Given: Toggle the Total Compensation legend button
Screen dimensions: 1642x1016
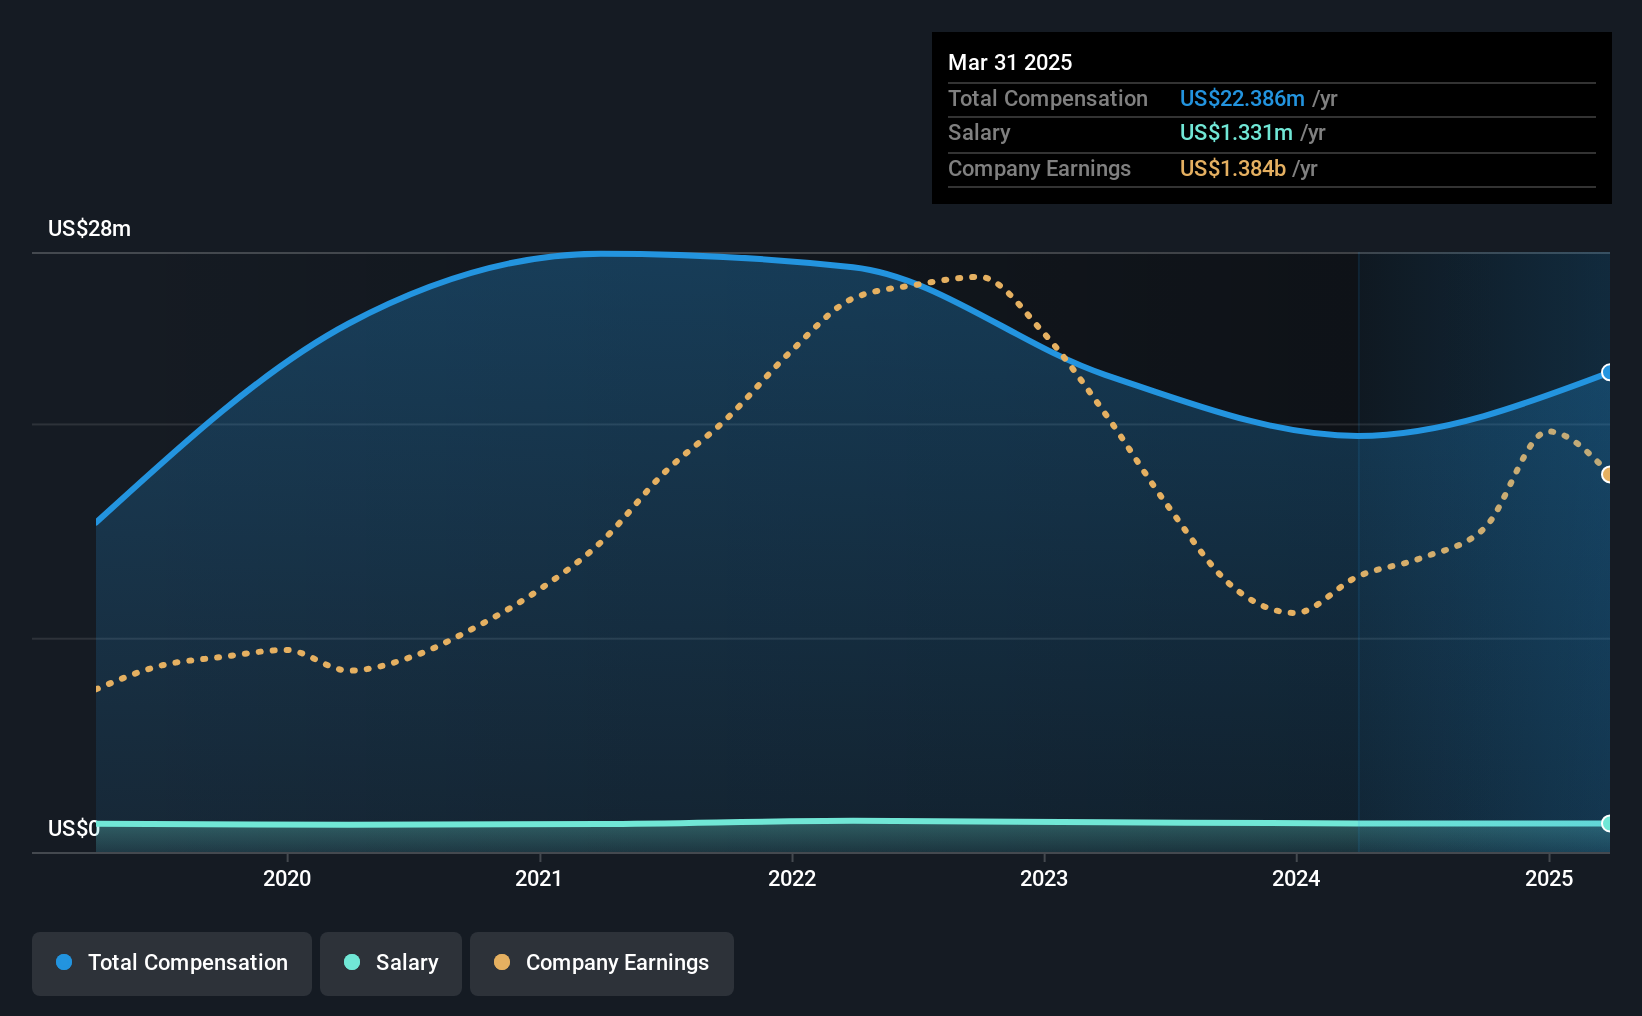Looking at the screenshot, I should point(172,963).
